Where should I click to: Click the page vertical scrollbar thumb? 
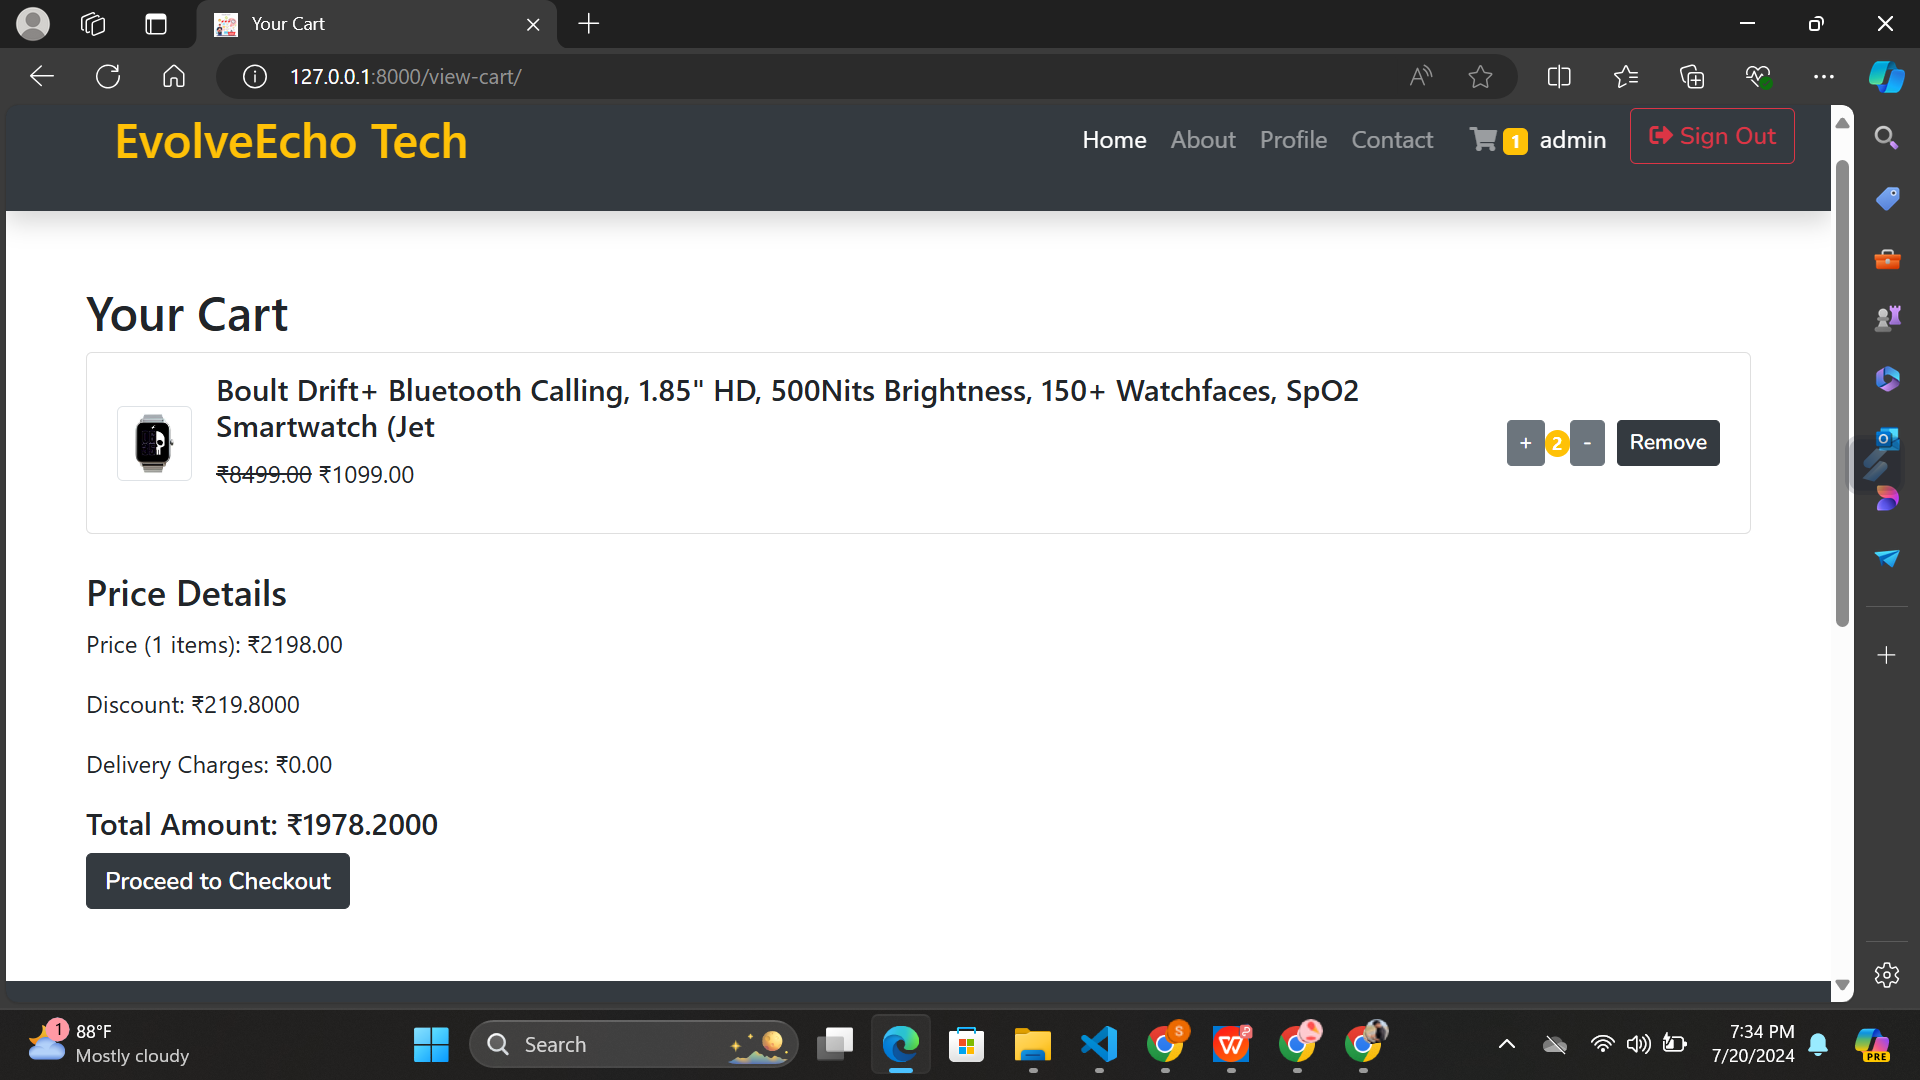1842,393
